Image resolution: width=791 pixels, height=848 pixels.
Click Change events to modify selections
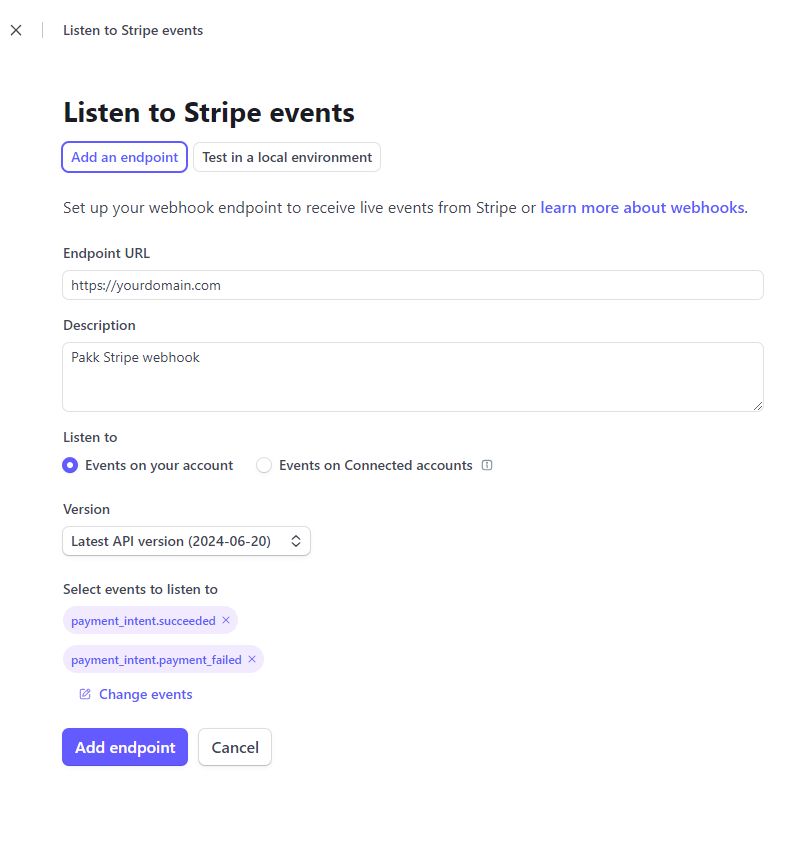145,693
